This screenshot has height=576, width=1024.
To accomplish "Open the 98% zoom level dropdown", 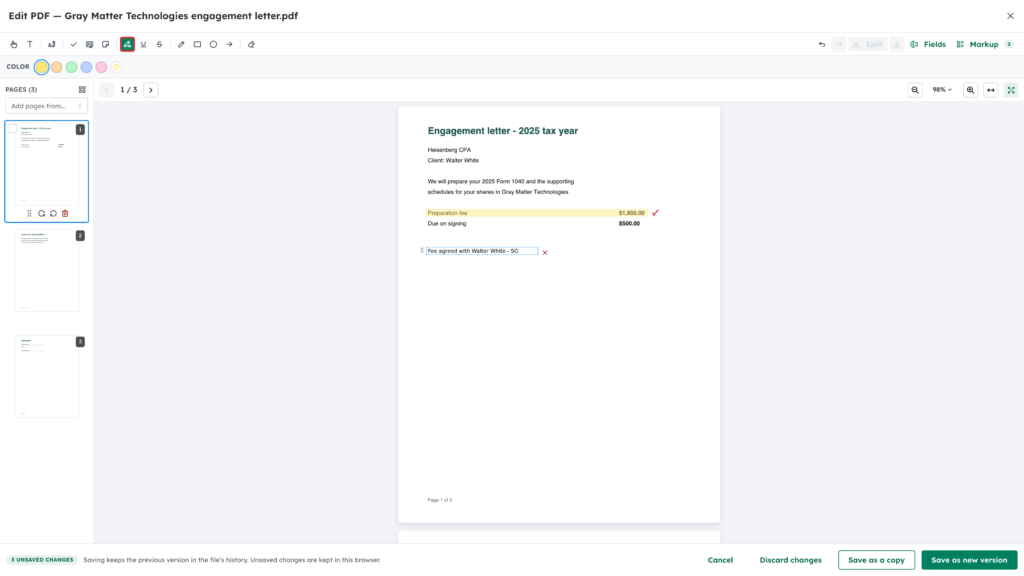I will point(942,90).
